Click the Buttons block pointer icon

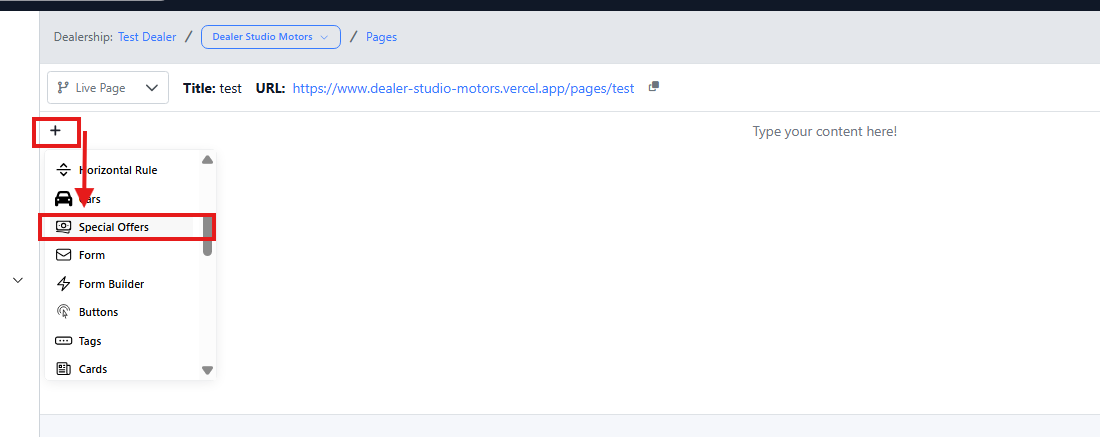pos(64,312)
